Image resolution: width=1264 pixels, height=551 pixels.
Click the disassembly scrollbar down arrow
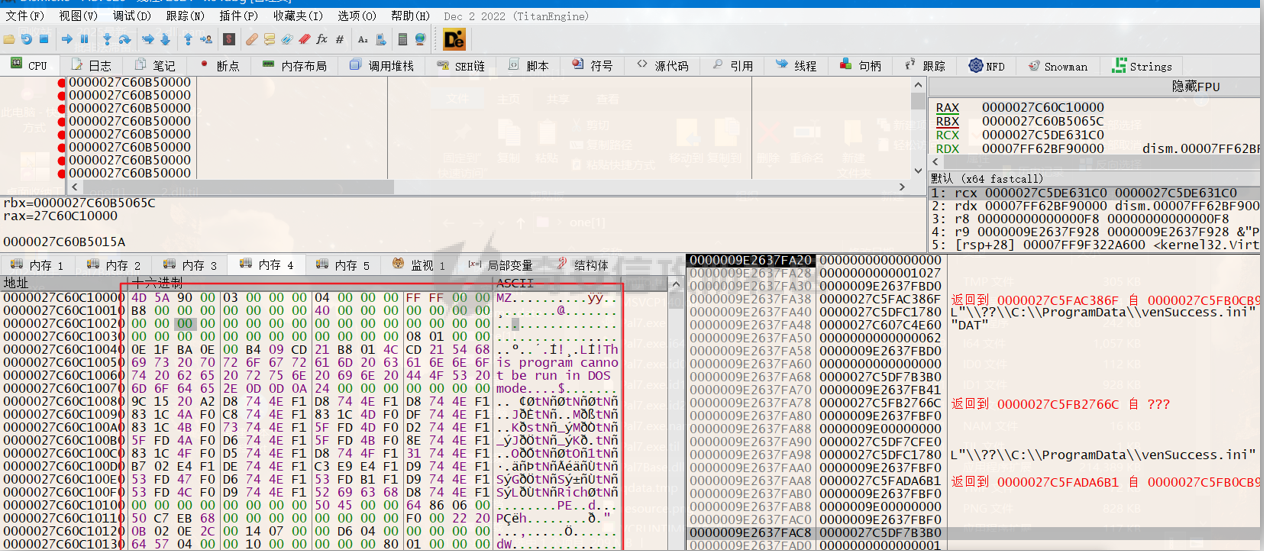(x=918, y=172)
